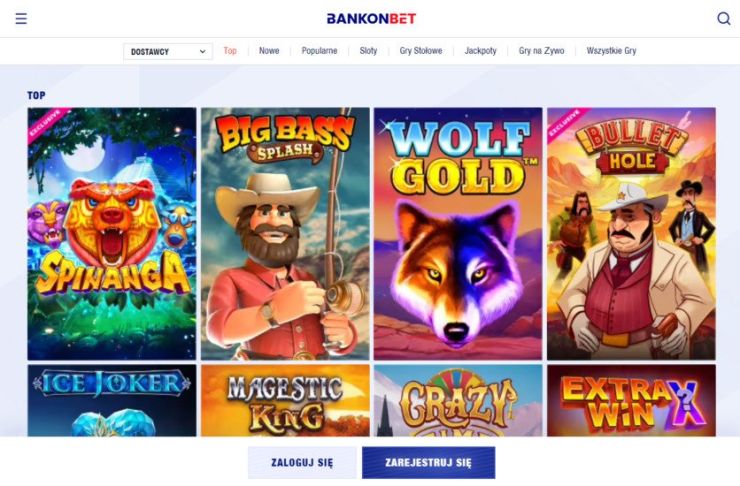
Task: Select the Top category tab
Action: (x=230, y=50)
